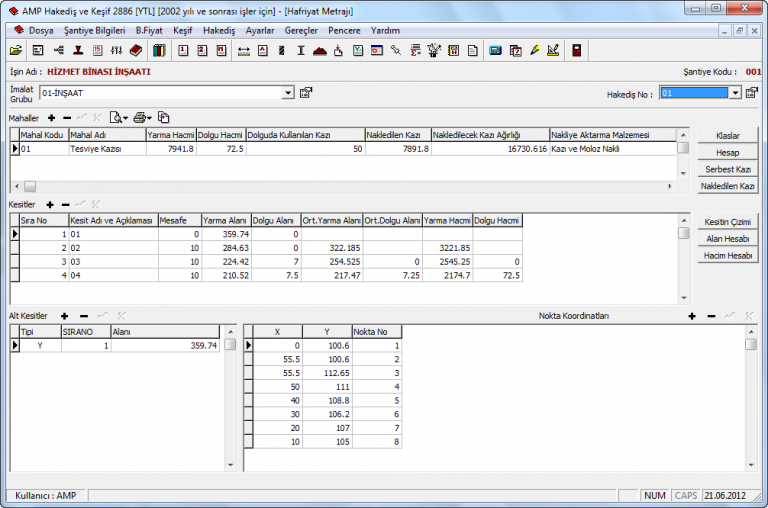Click the Kesitin Çizimi button
The height and width of the screenshot is (508, 768).
click(727, 221)
